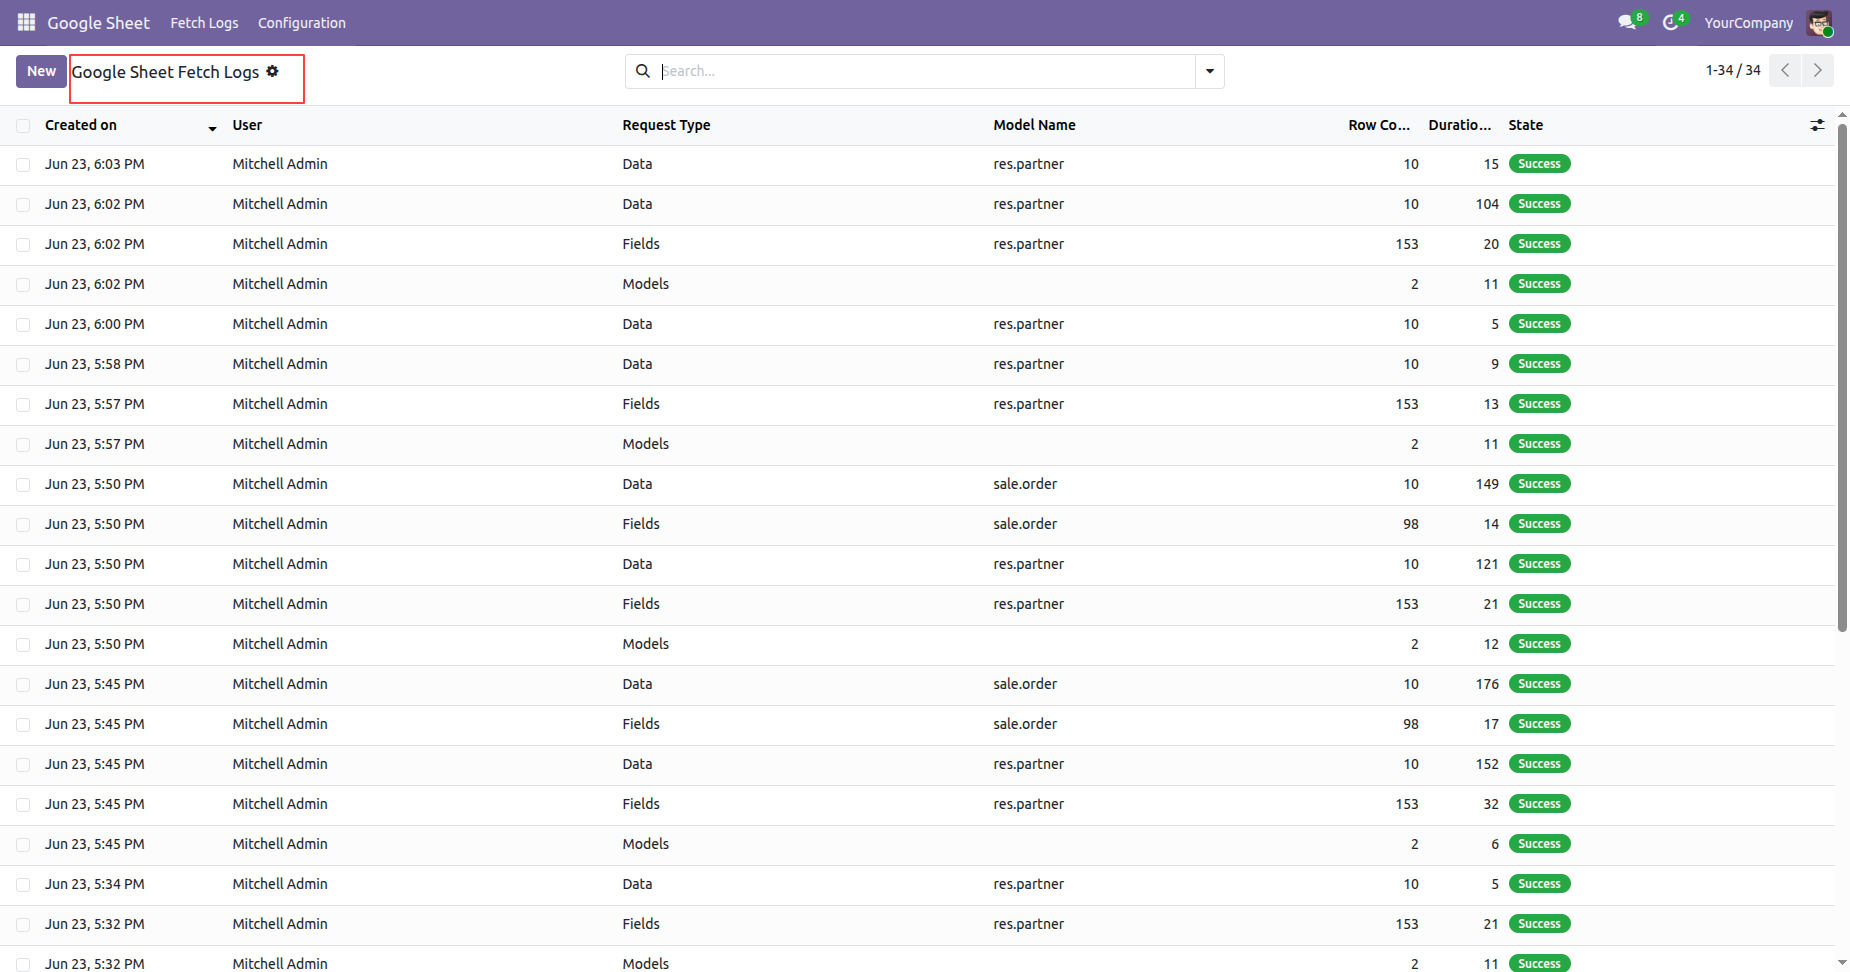The image size is (1850, 972).
Task: Click the Google Sheet Fetch Logs breadcrumb title
Action: (165, 72)
